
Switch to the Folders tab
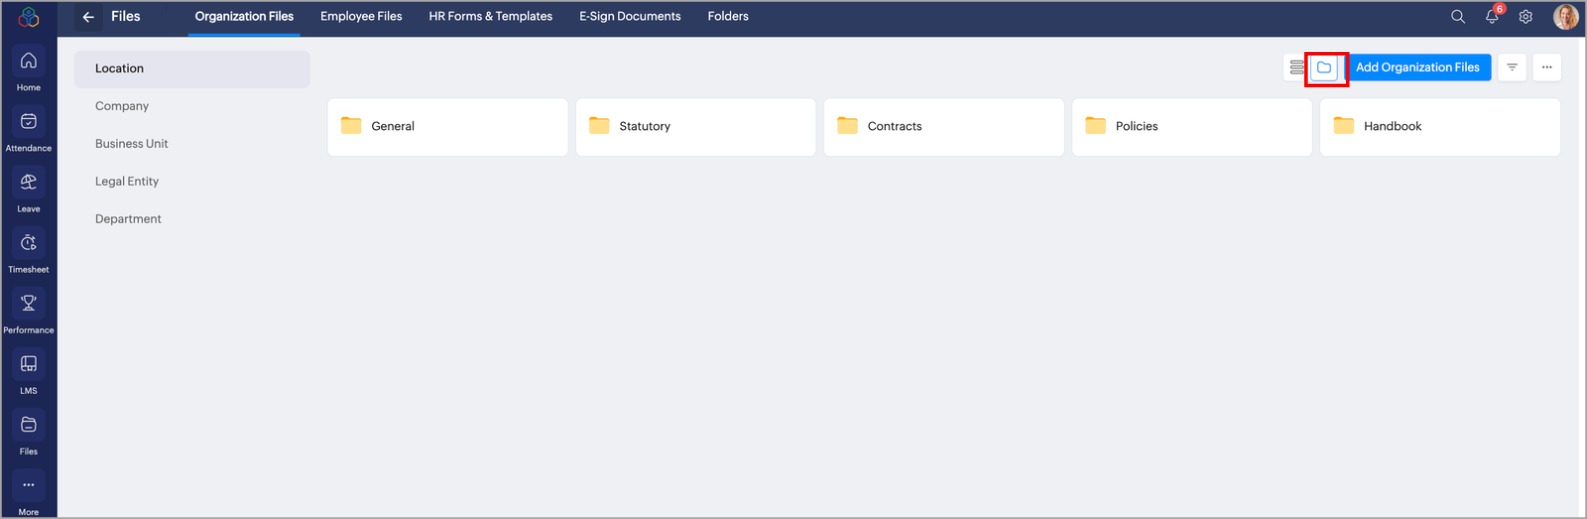point(728,17)
